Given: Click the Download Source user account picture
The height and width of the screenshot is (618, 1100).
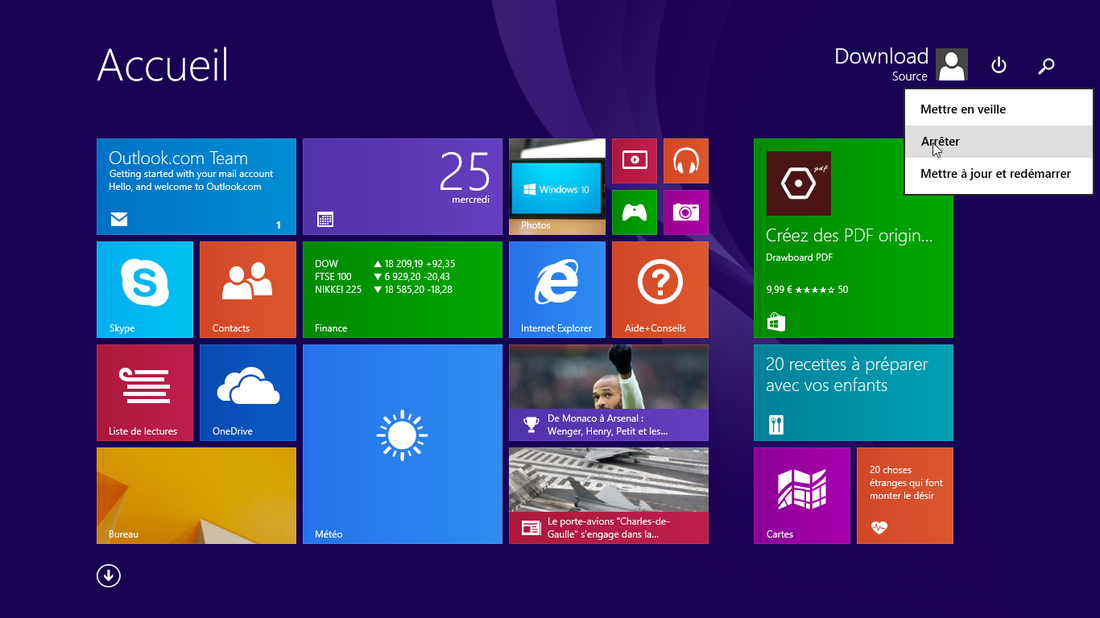Looking at the screenshot, I should point(952,65).
